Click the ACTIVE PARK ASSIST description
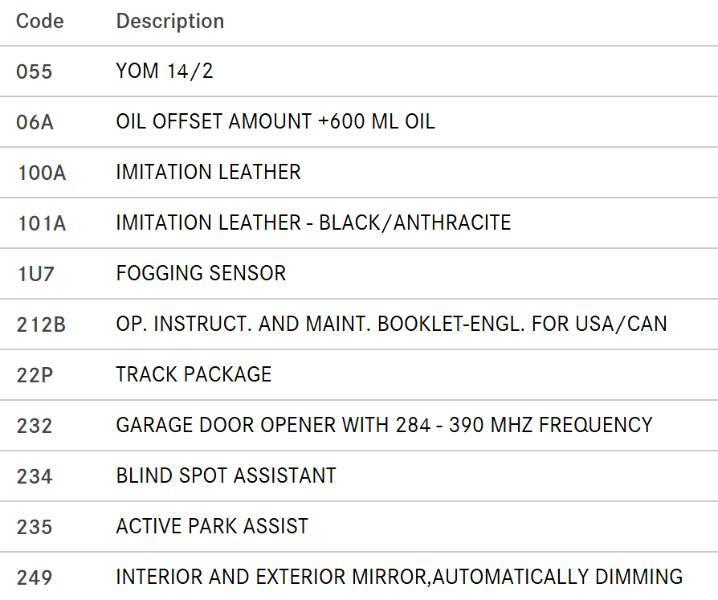This screenshot has height=600, width=718. click(212, 526)
